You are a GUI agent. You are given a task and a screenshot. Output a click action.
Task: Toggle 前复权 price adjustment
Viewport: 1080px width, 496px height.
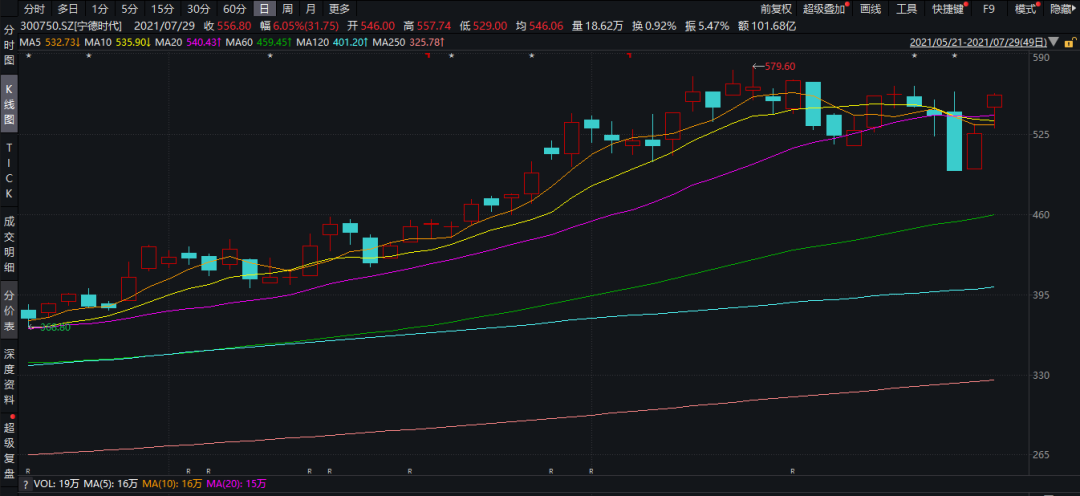click(x=775, y=9)
